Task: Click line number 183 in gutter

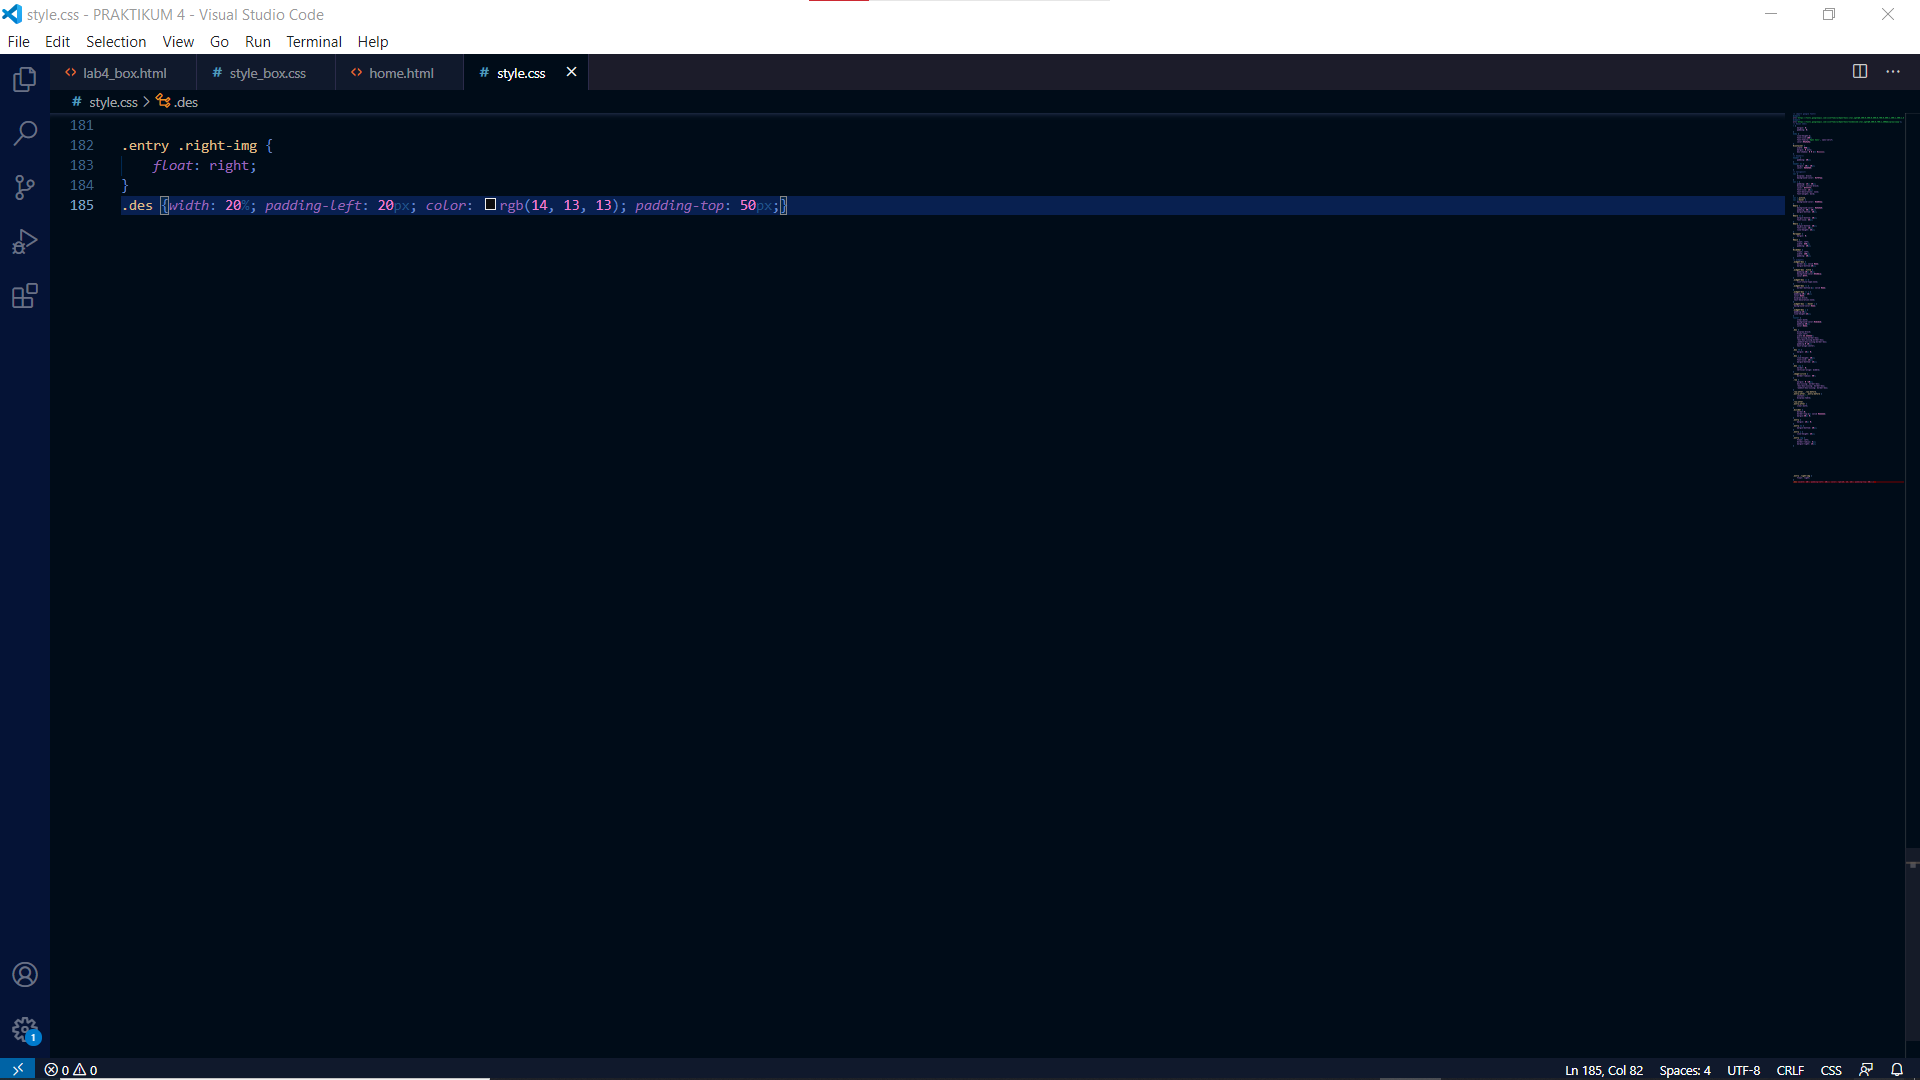Action: click(x=82, y=165)
